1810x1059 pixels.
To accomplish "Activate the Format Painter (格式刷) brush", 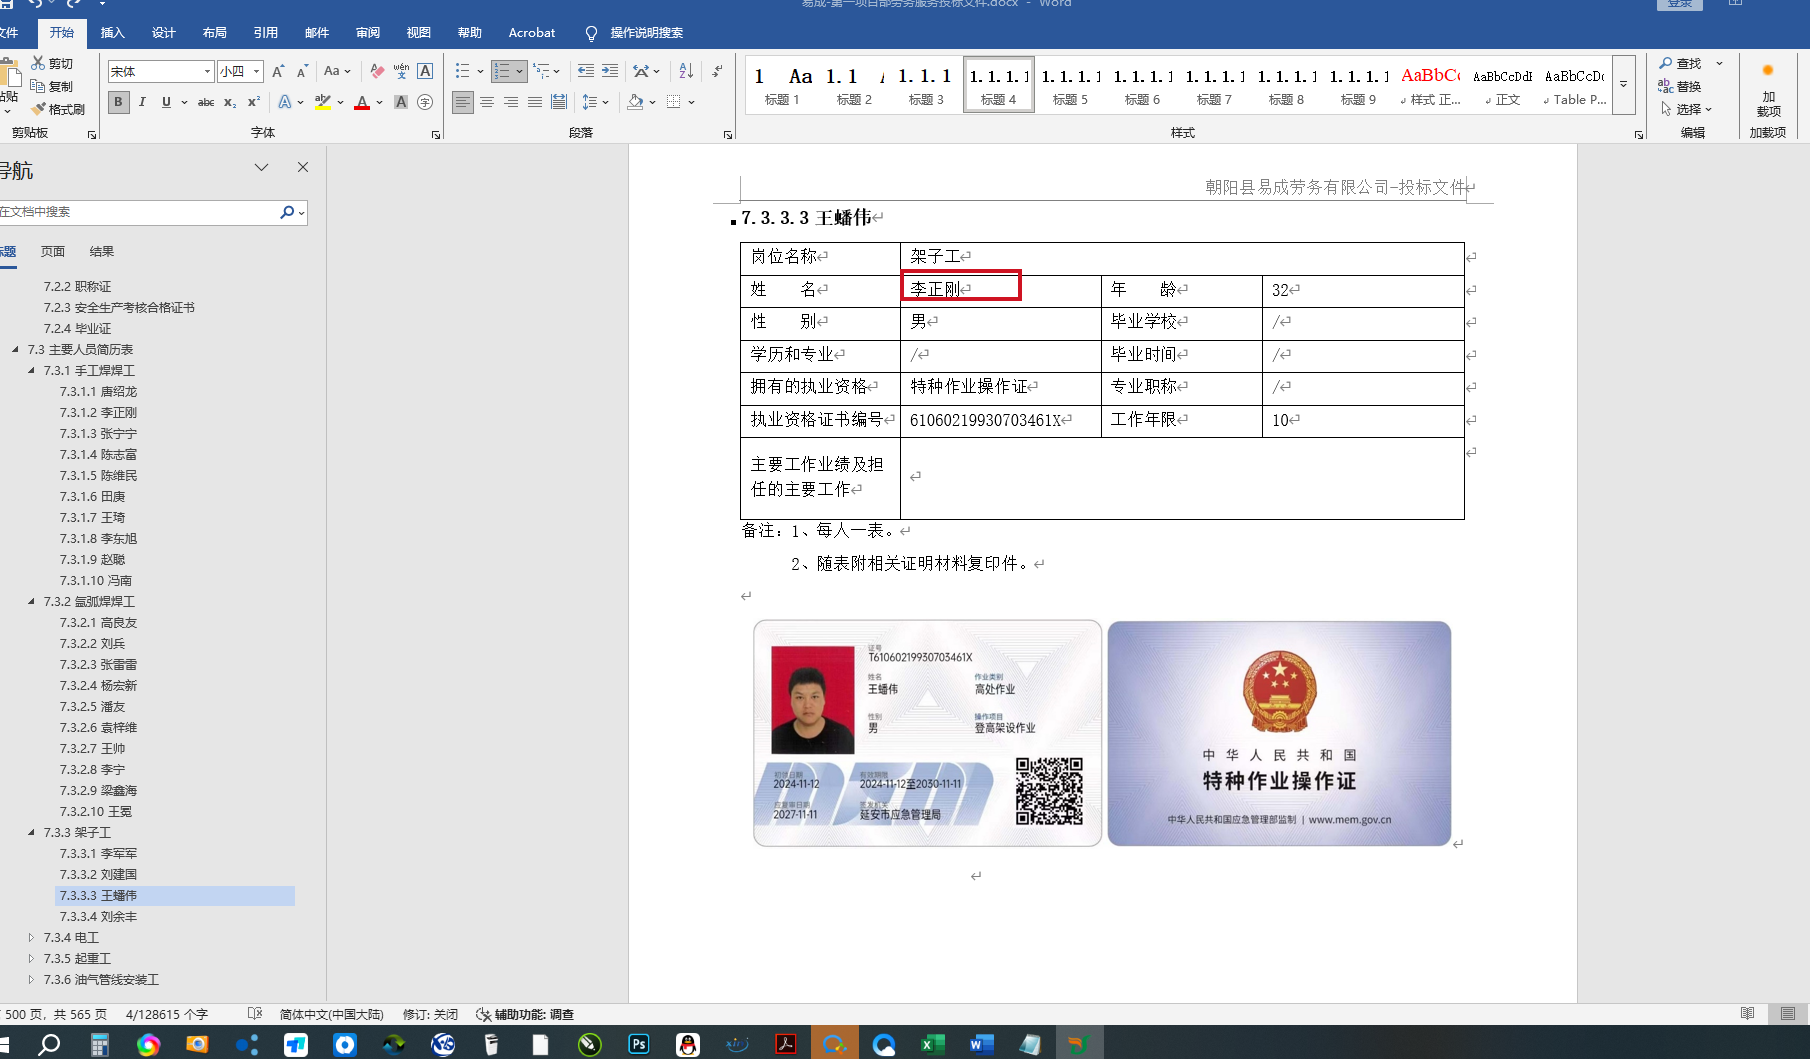I will [x=38, y=109].
